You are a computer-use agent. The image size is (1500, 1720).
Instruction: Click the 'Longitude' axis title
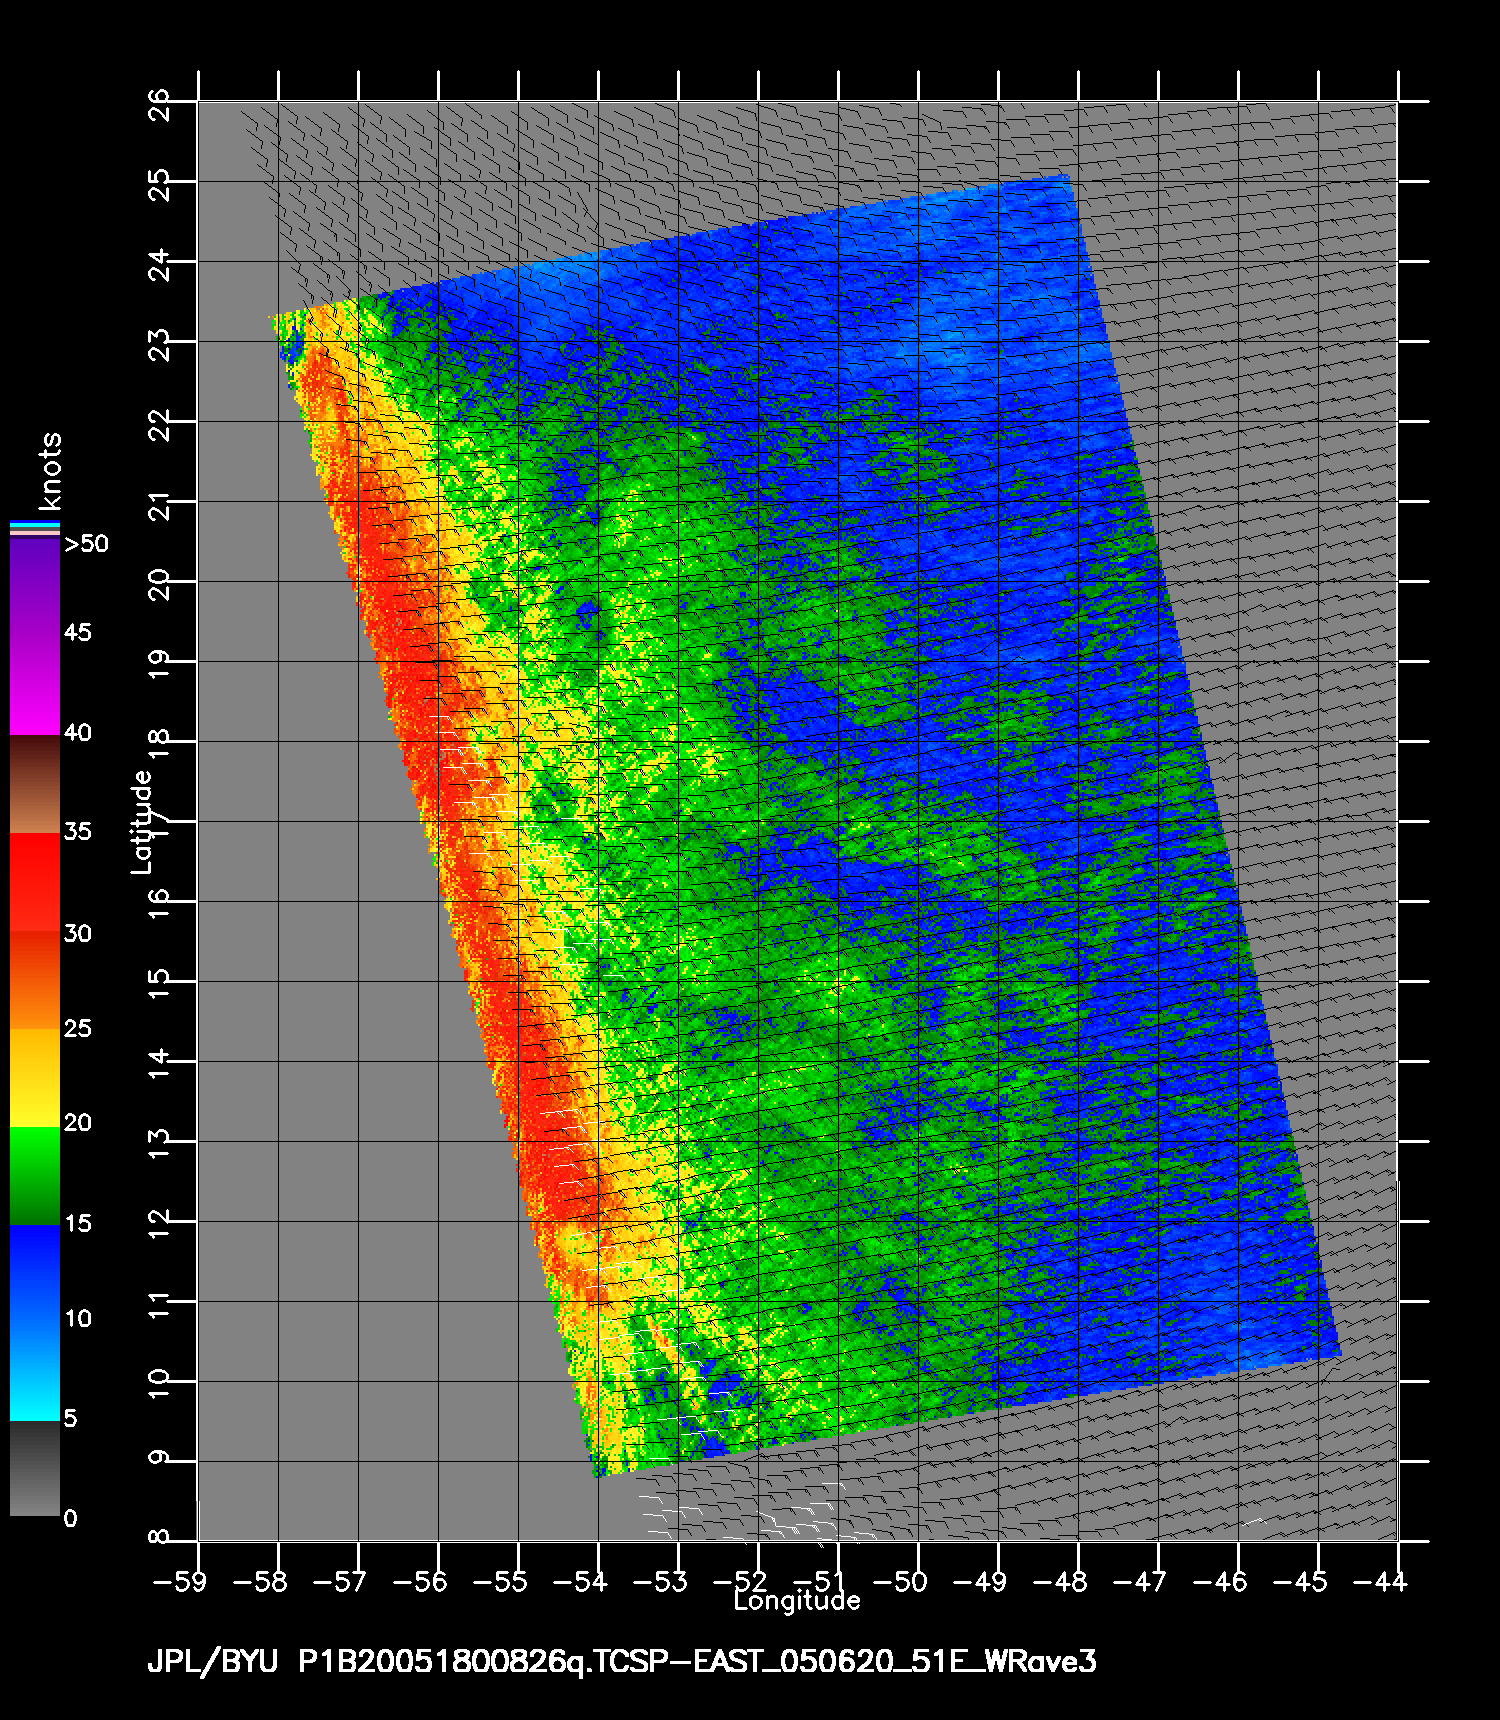pos(797,1601)
